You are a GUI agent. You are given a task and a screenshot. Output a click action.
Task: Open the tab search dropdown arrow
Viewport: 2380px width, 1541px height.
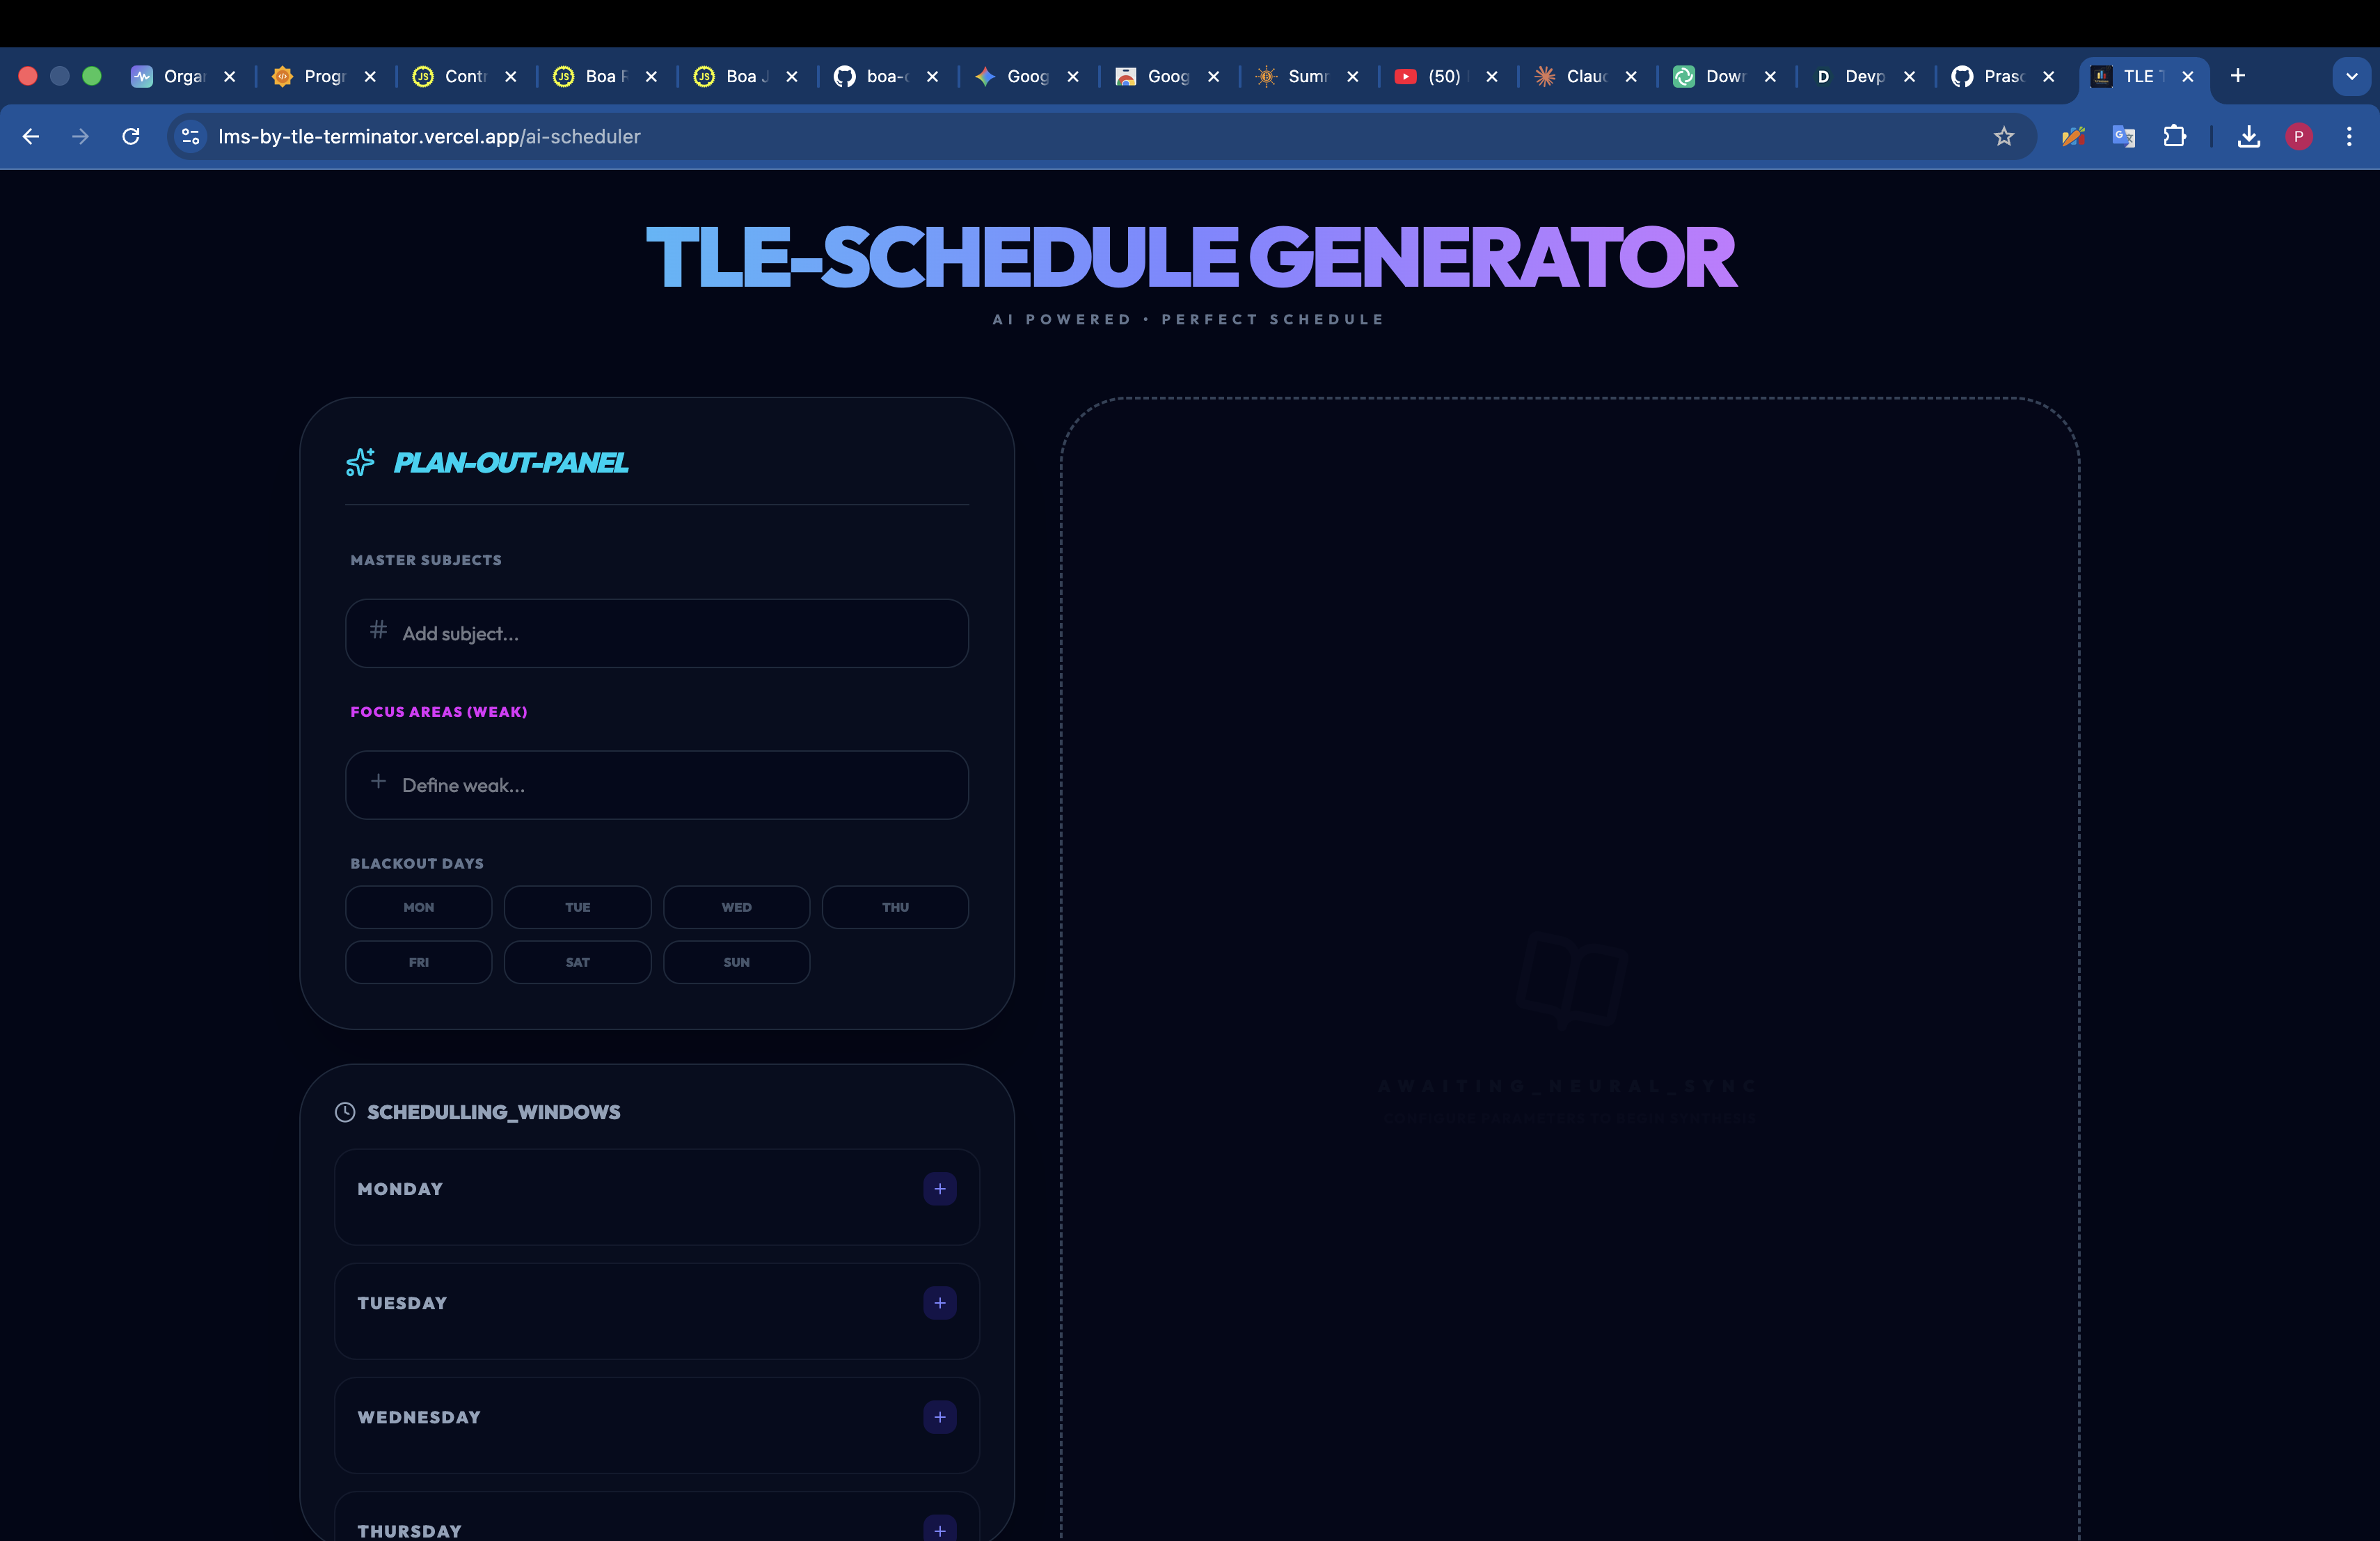tap(2351, 76)
